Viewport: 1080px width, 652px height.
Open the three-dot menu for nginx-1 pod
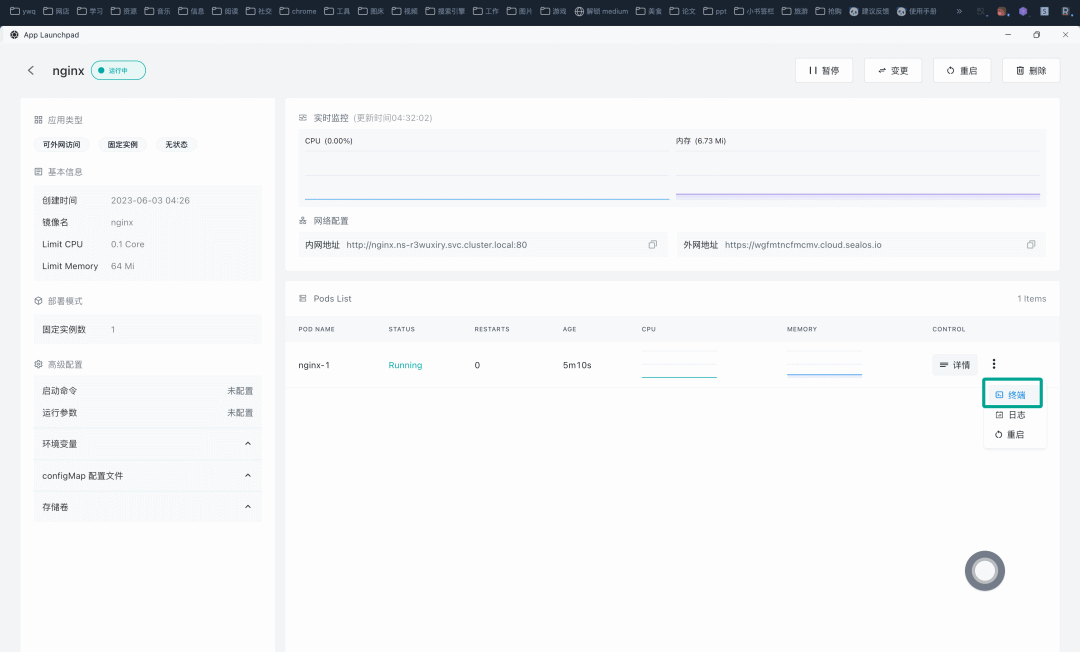pyautogui.click(x=993, y=364)
